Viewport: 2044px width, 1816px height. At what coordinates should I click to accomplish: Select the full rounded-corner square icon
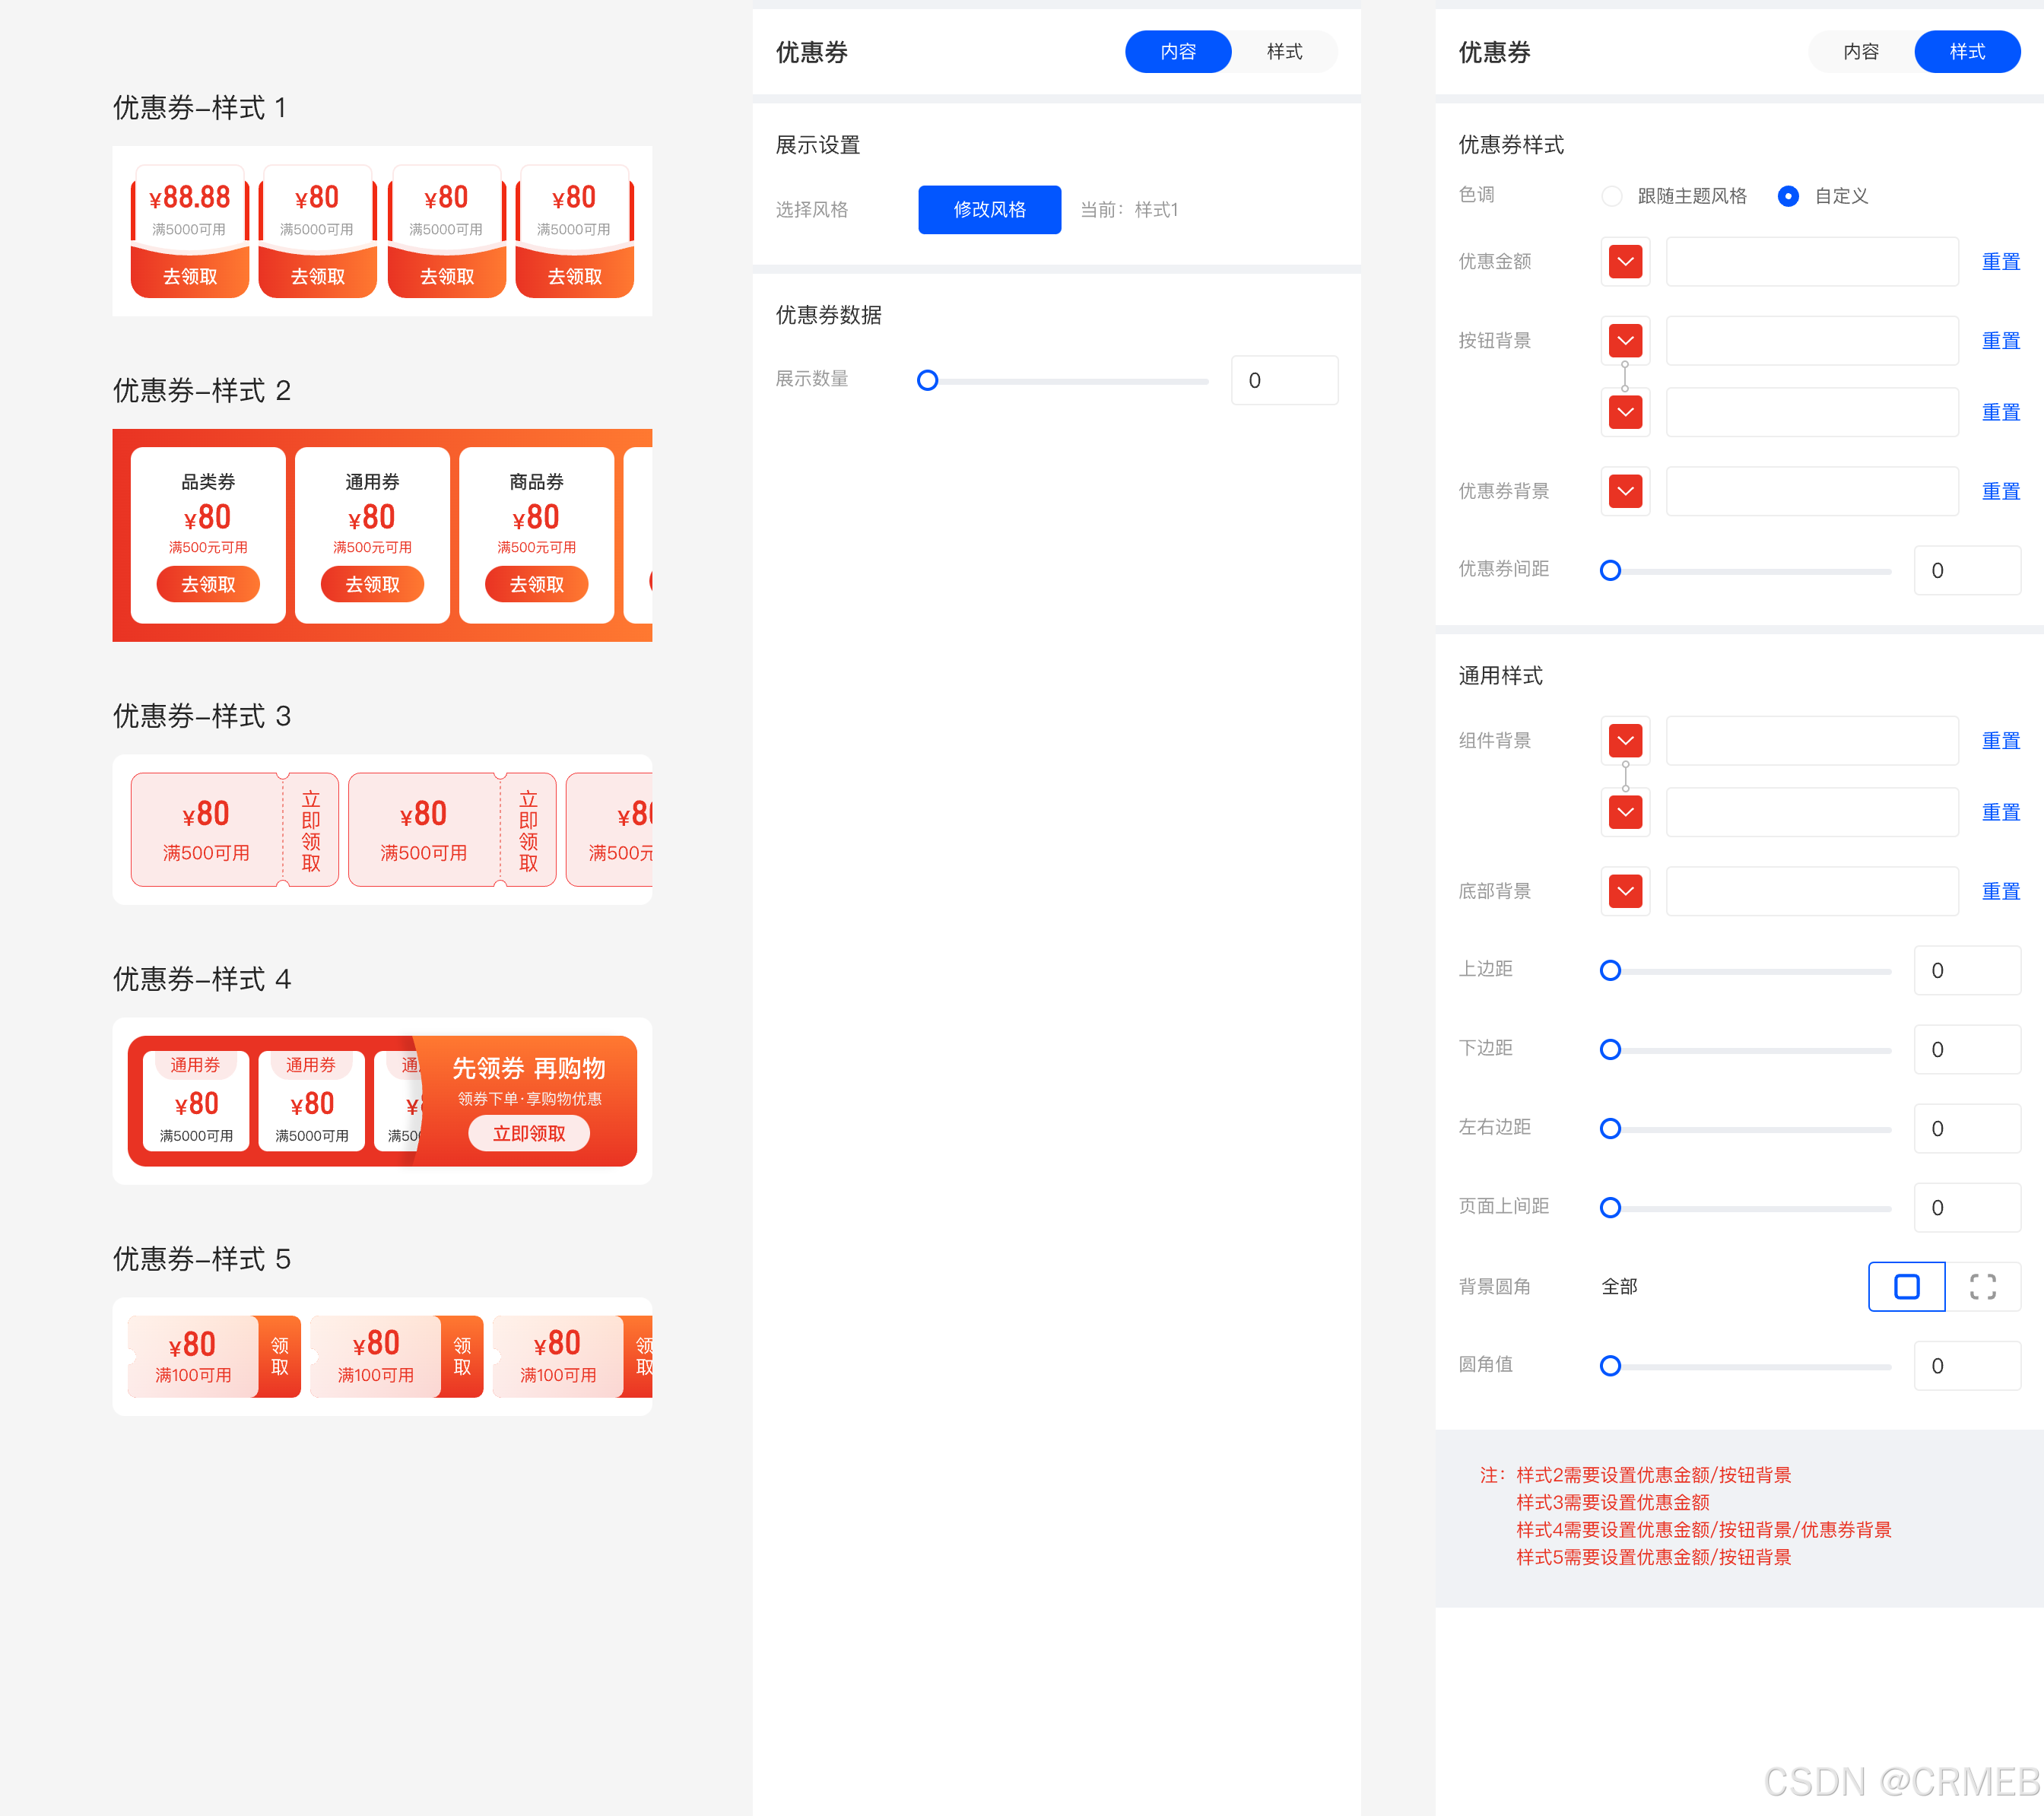[x=1906, y=1286]
